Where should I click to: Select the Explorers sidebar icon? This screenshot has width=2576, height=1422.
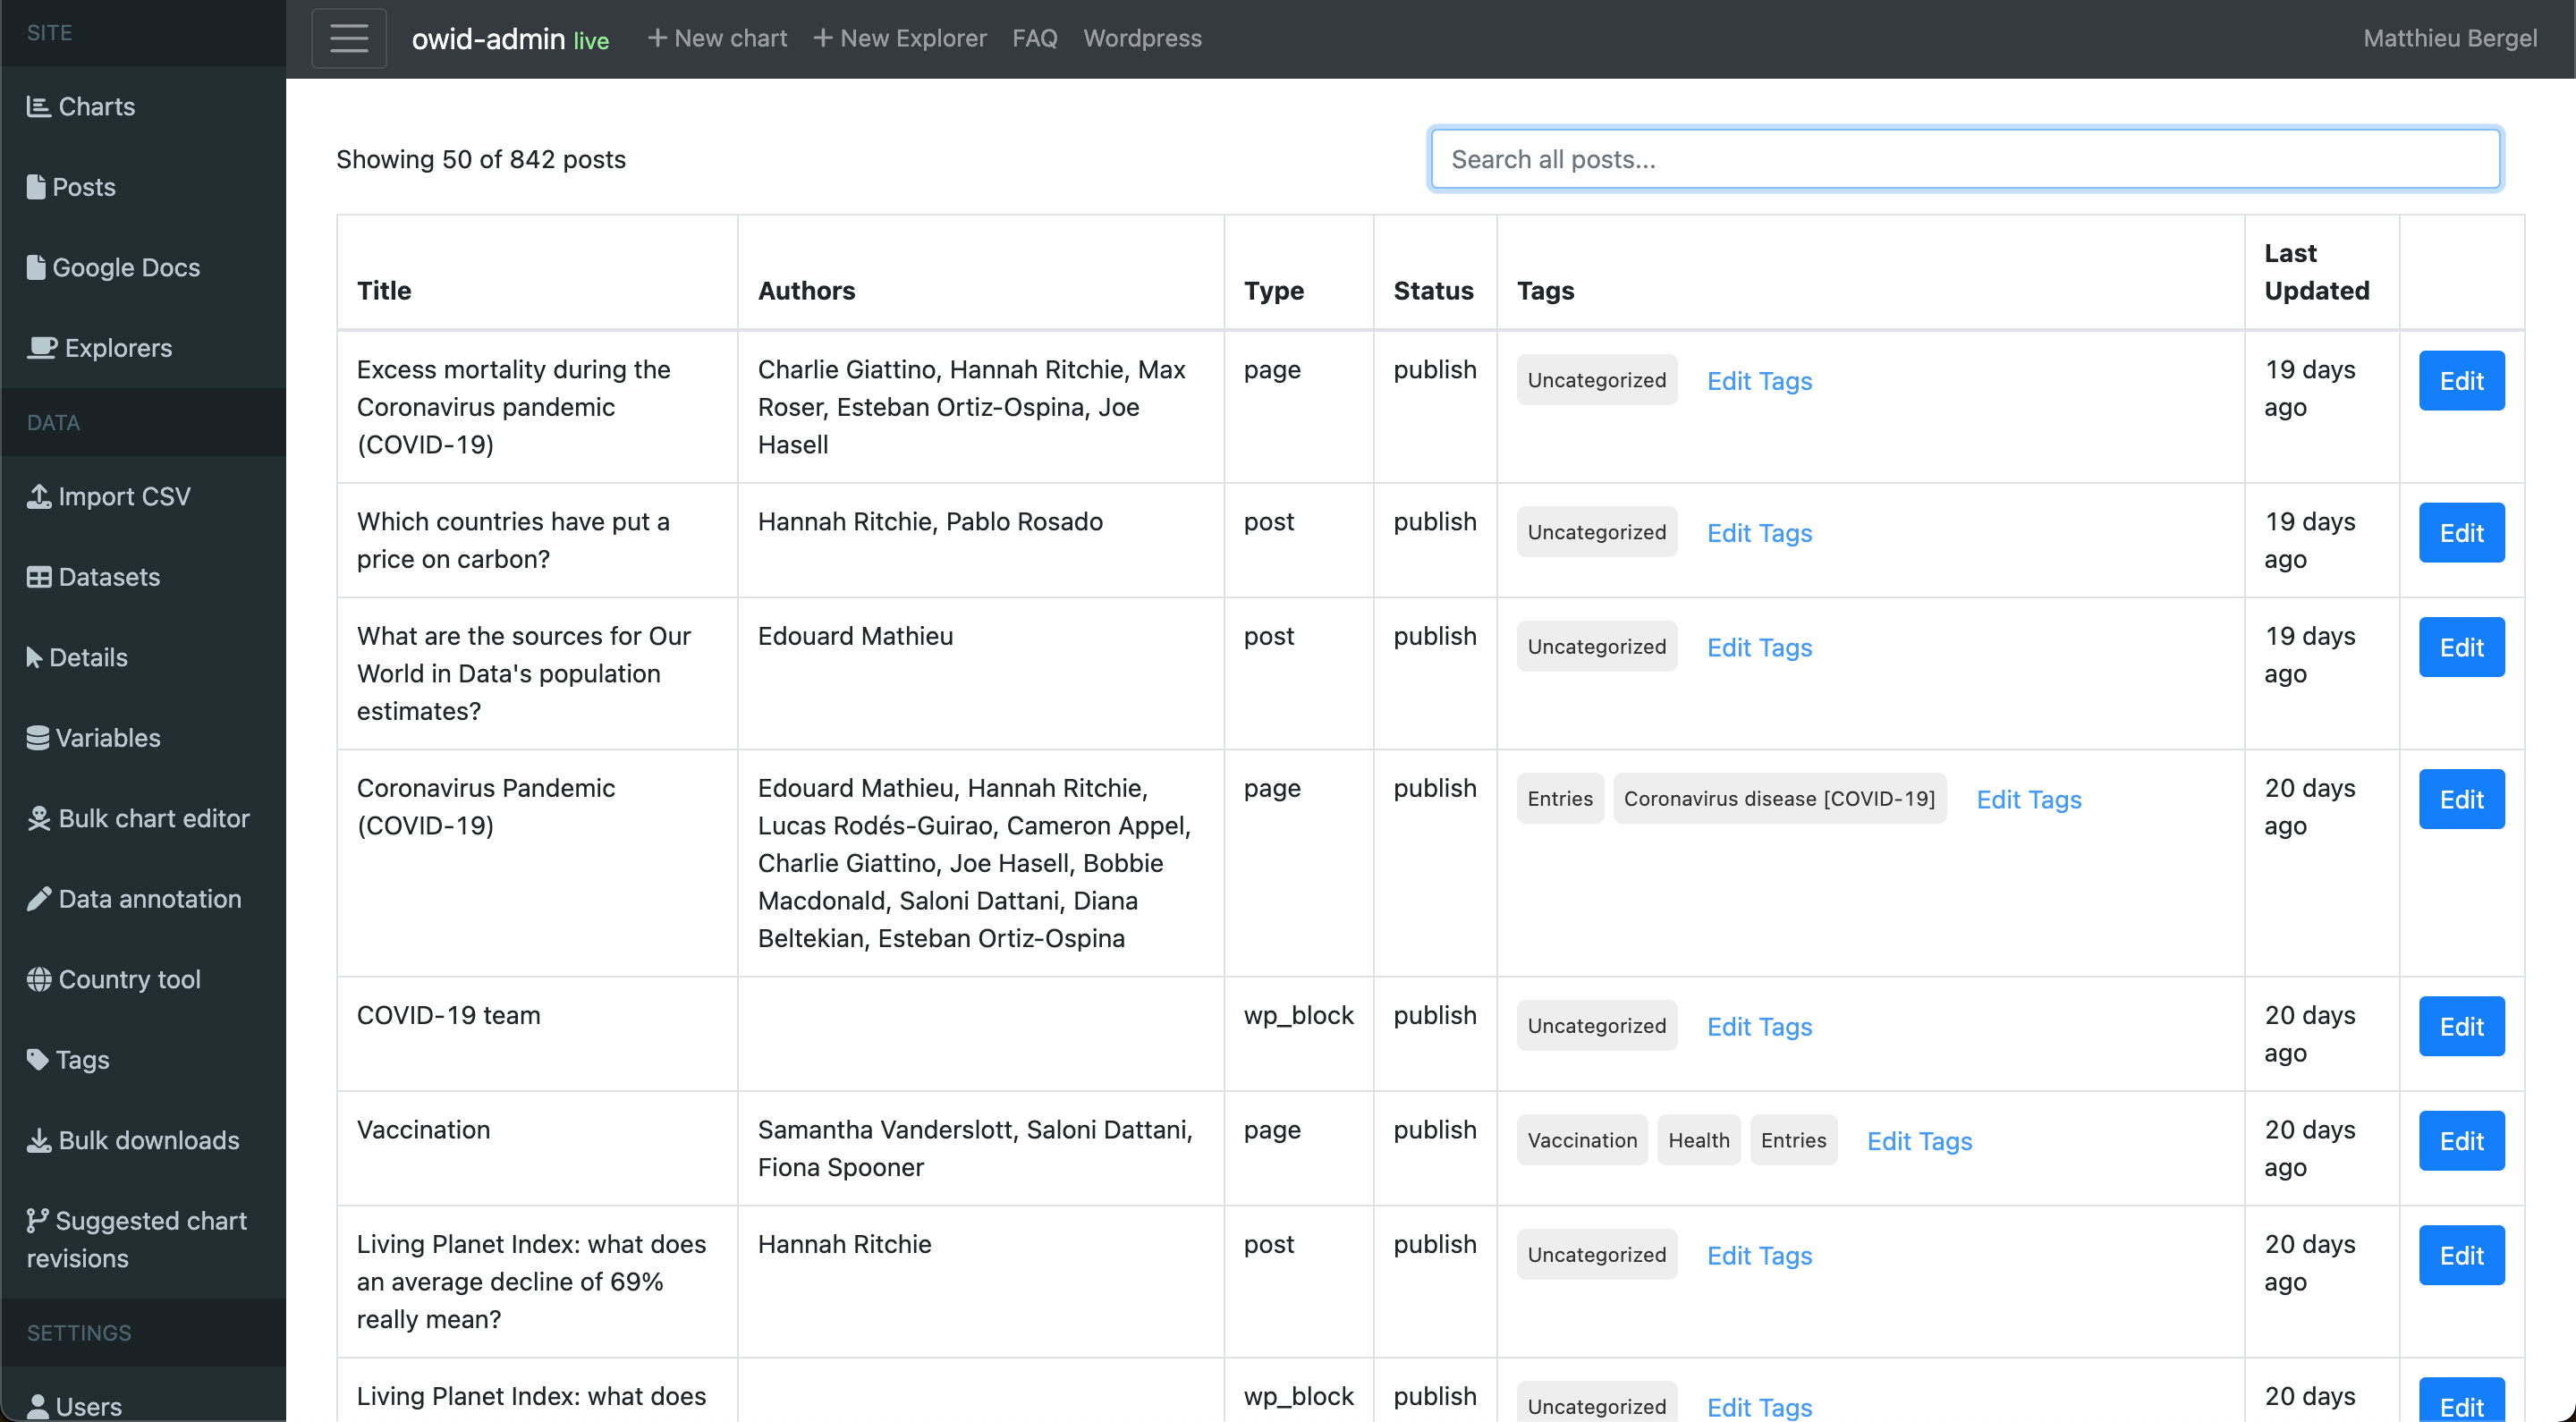pos(42,347)
